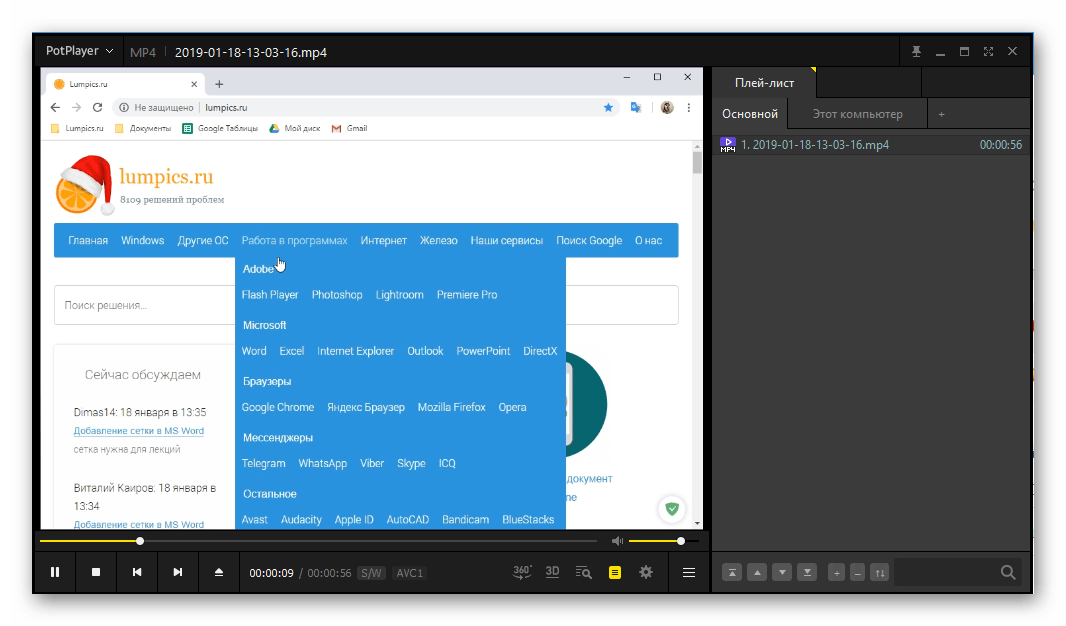Select the Основной playlist tab
This screenshot has width=1066, height=626.
point(750,114)
